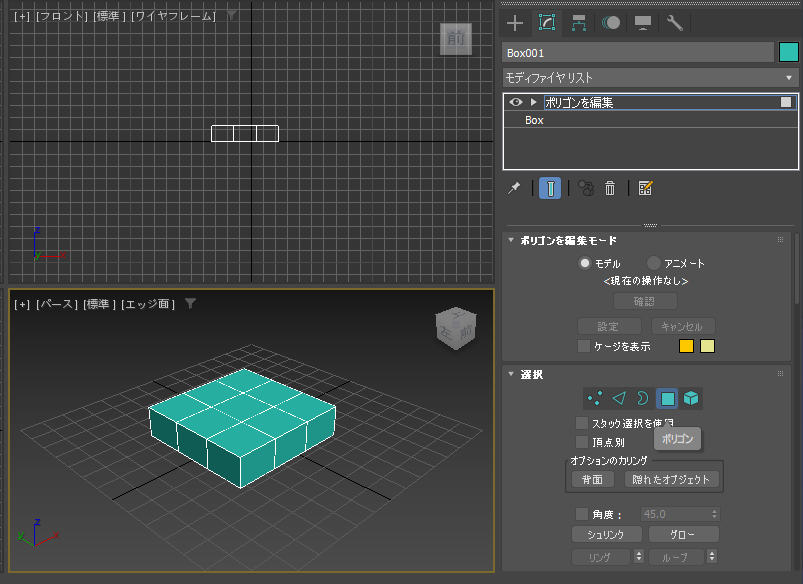Toggle the 隠れたオブジェクト culling button
This screenshot has height=584, width=803.
[671, 479]
